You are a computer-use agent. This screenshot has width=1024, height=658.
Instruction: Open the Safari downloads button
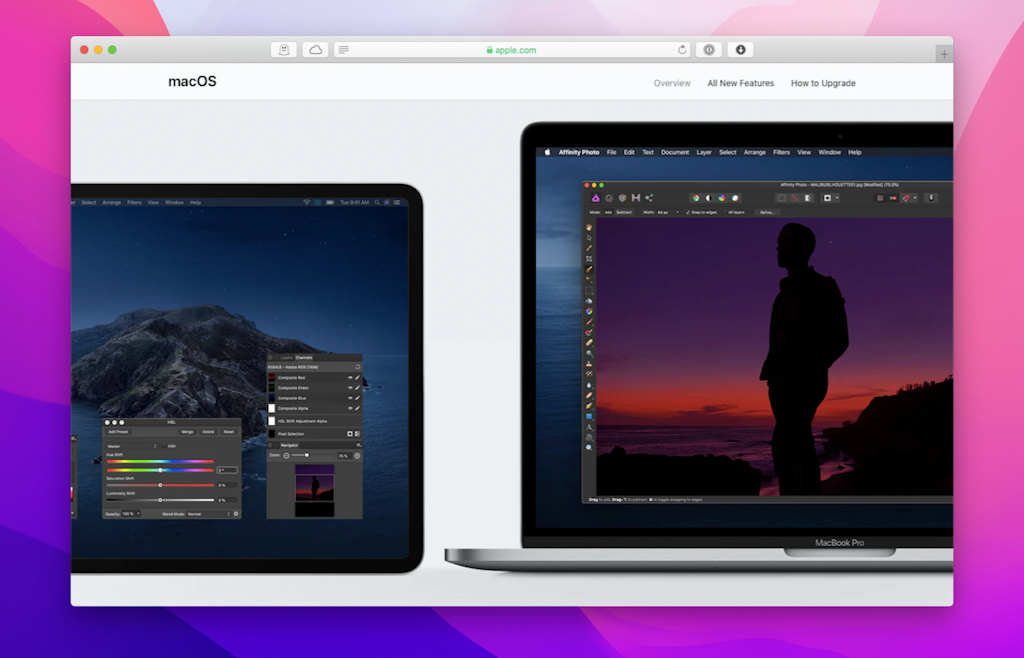coord(740,50)
